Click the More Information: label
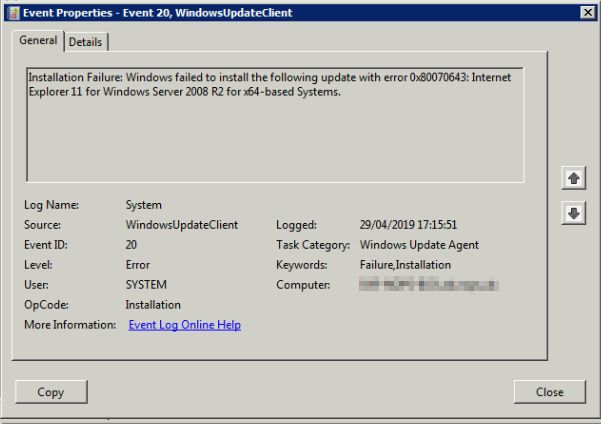 (x=70, y=325)
